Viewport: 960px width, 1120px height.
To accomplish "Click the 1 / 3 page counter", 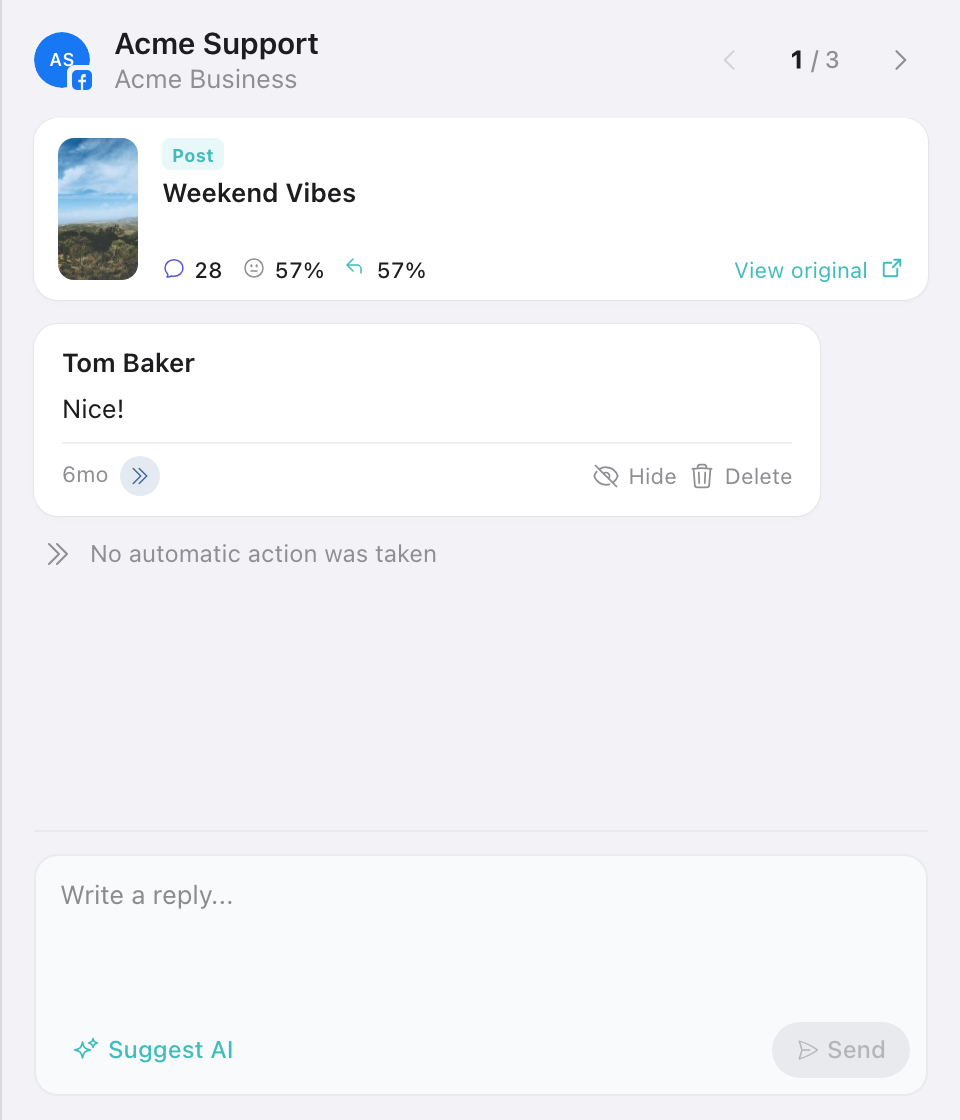I will click(x=815, y=60).
